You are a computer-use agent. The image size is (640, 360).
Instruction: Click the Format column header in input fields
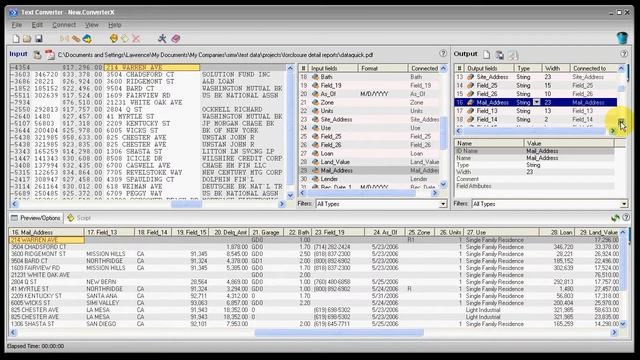[383, 68]
